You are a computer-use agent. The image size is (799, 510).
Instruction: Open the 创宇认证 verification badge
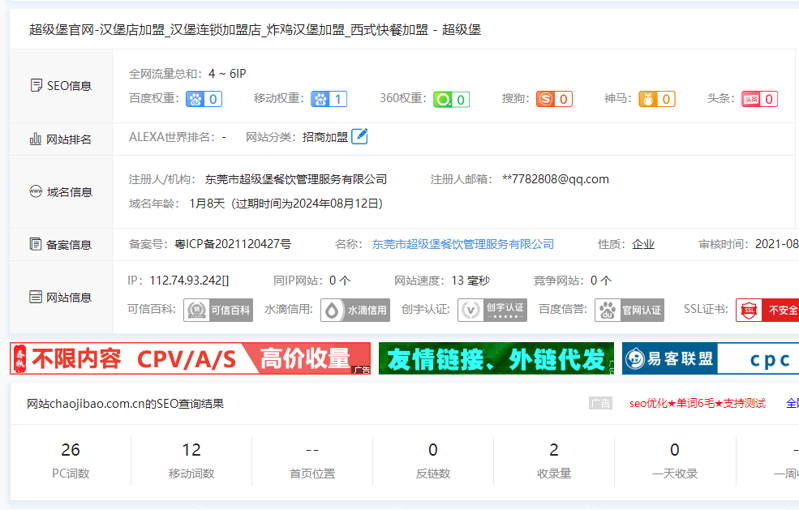click(x=492, y=310)
